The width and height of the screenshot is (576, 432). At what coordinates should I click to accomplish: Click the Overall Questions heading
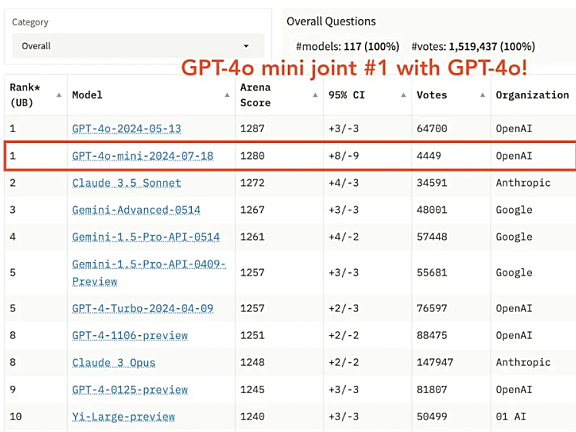[x=331, y=22]
